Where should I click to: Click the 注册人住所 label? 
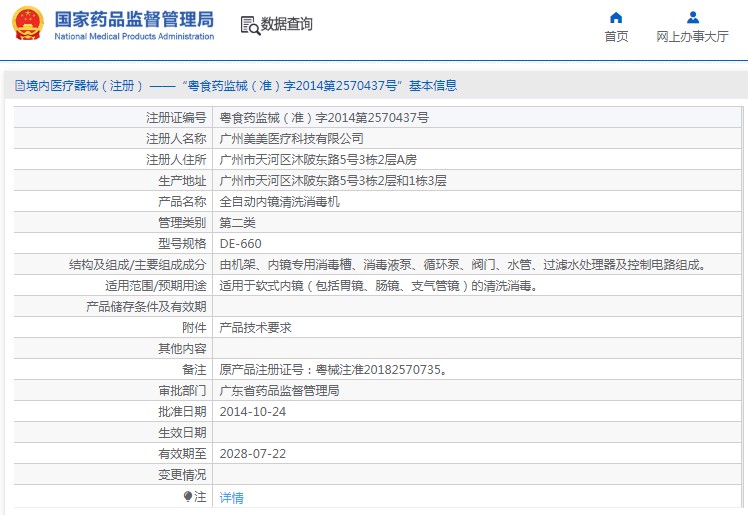pyautogui.click(x=176, y=160)
